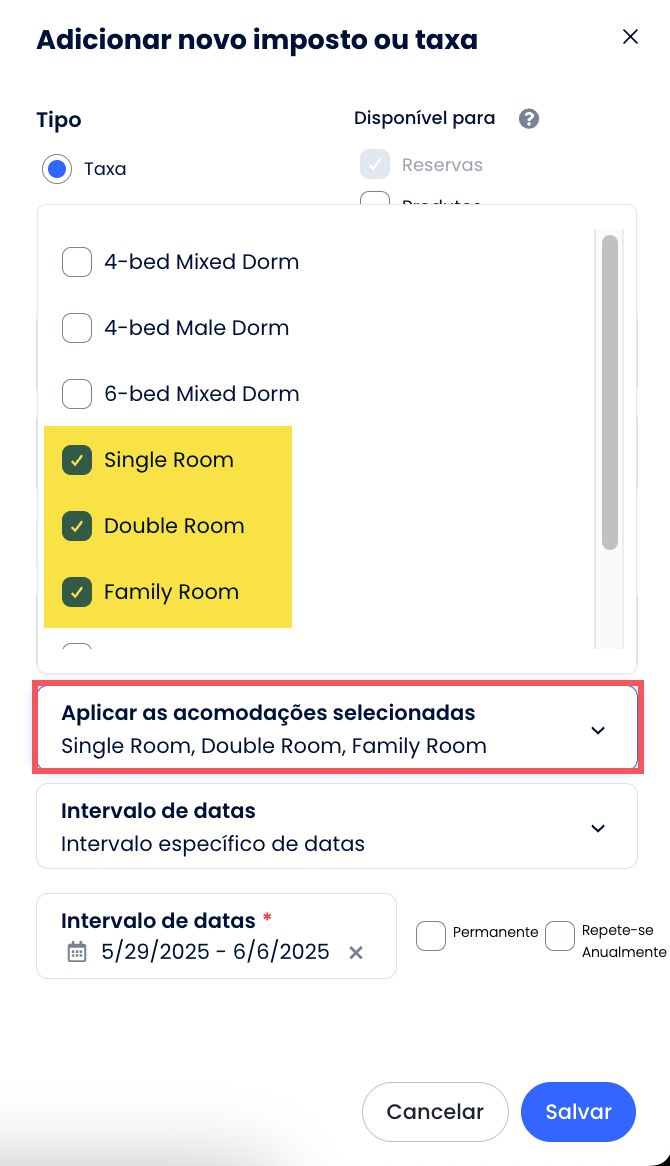The width and height of the screenshot is (670, 1166).
Task: Click the help question mark icon
Action: (x=529, y=119)
